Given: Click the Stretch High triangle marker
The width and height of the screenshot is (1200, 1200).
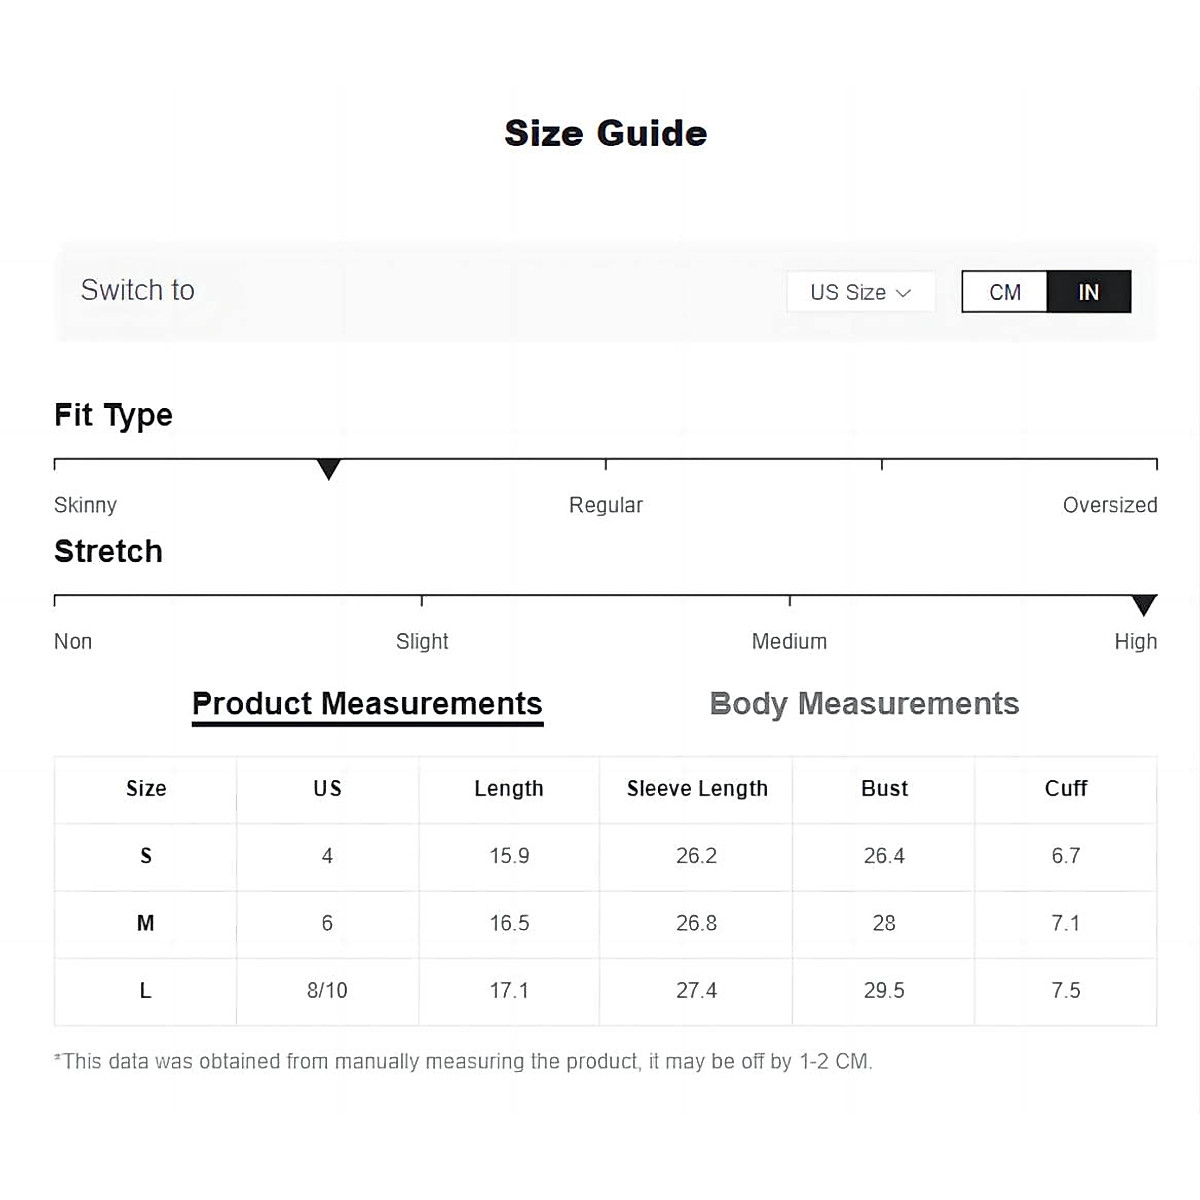Looking at the screenshot, I should (1143, 605).
